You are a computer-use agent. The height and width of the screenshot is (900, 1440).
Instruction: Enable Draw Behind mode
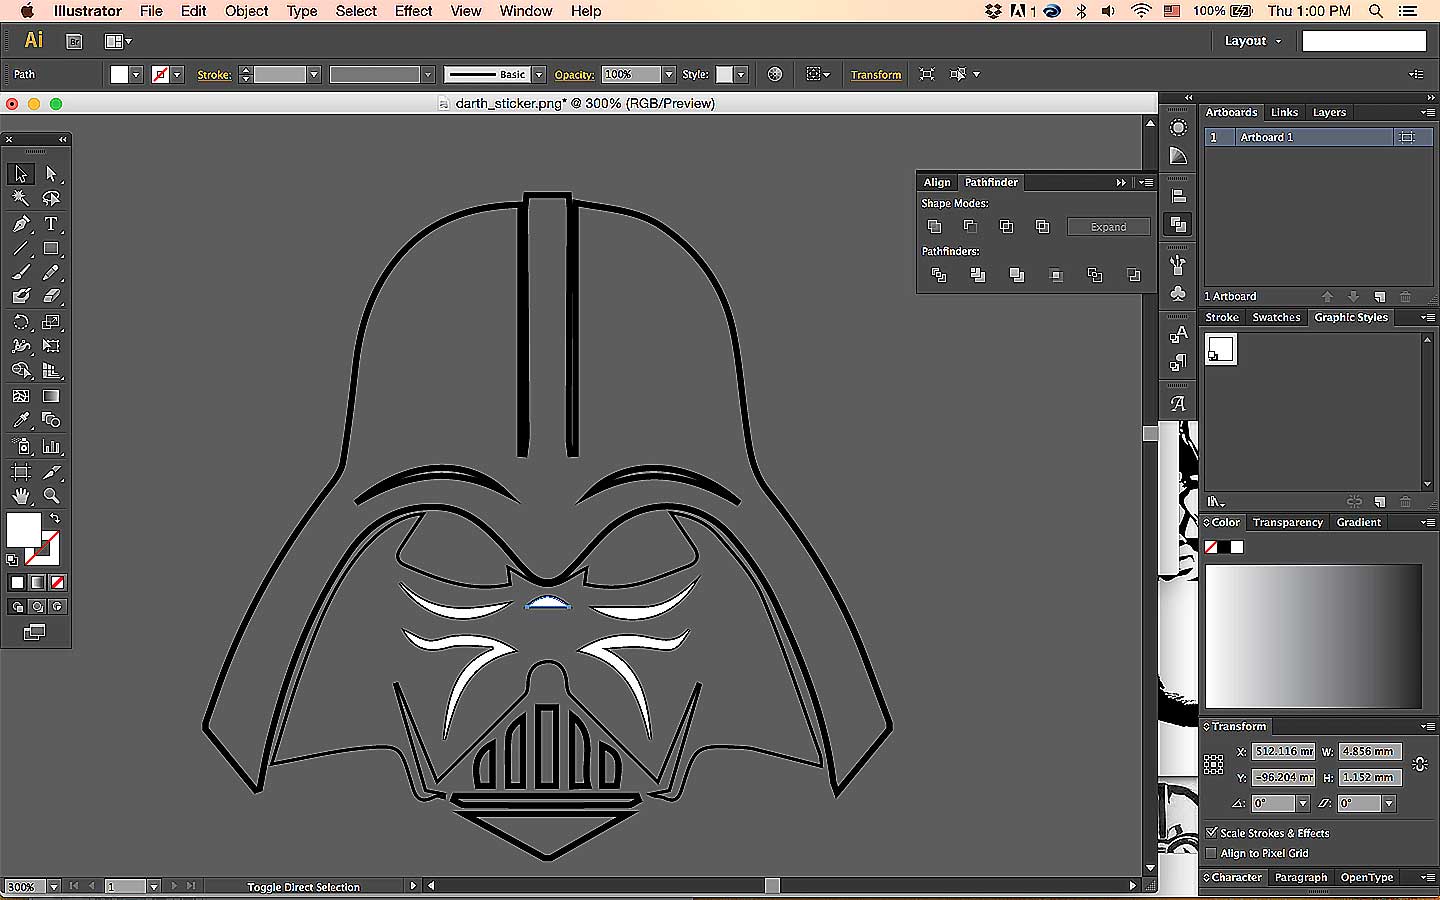(x=37, y=607)
